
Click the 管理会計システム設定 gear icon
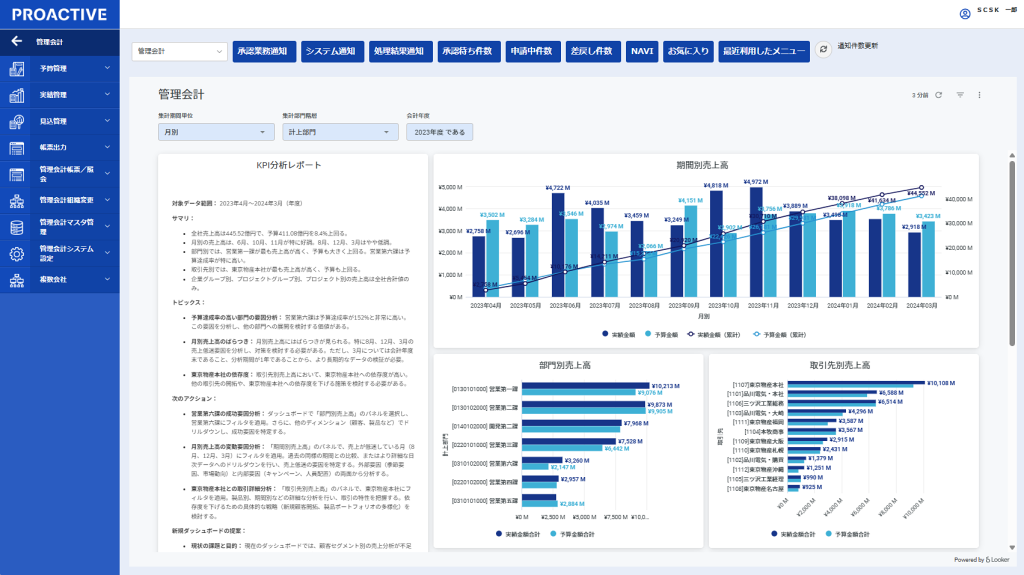(17, 253)
